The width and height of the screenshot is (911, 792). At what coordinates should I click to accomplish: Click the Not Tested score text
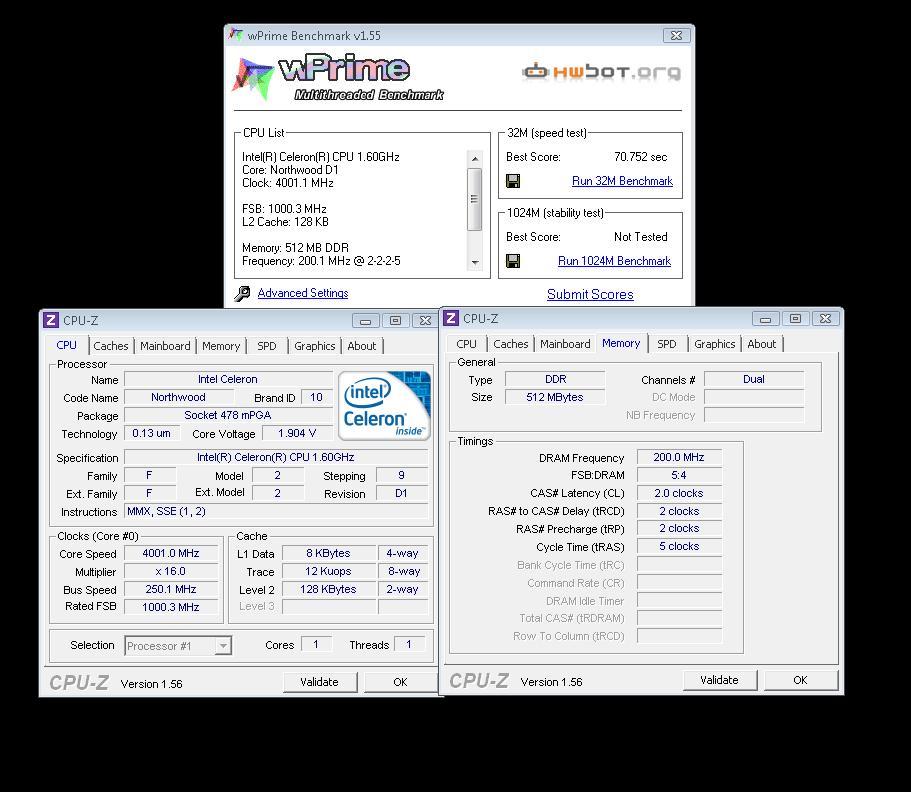pyautogui.click(x=641, y=237)
